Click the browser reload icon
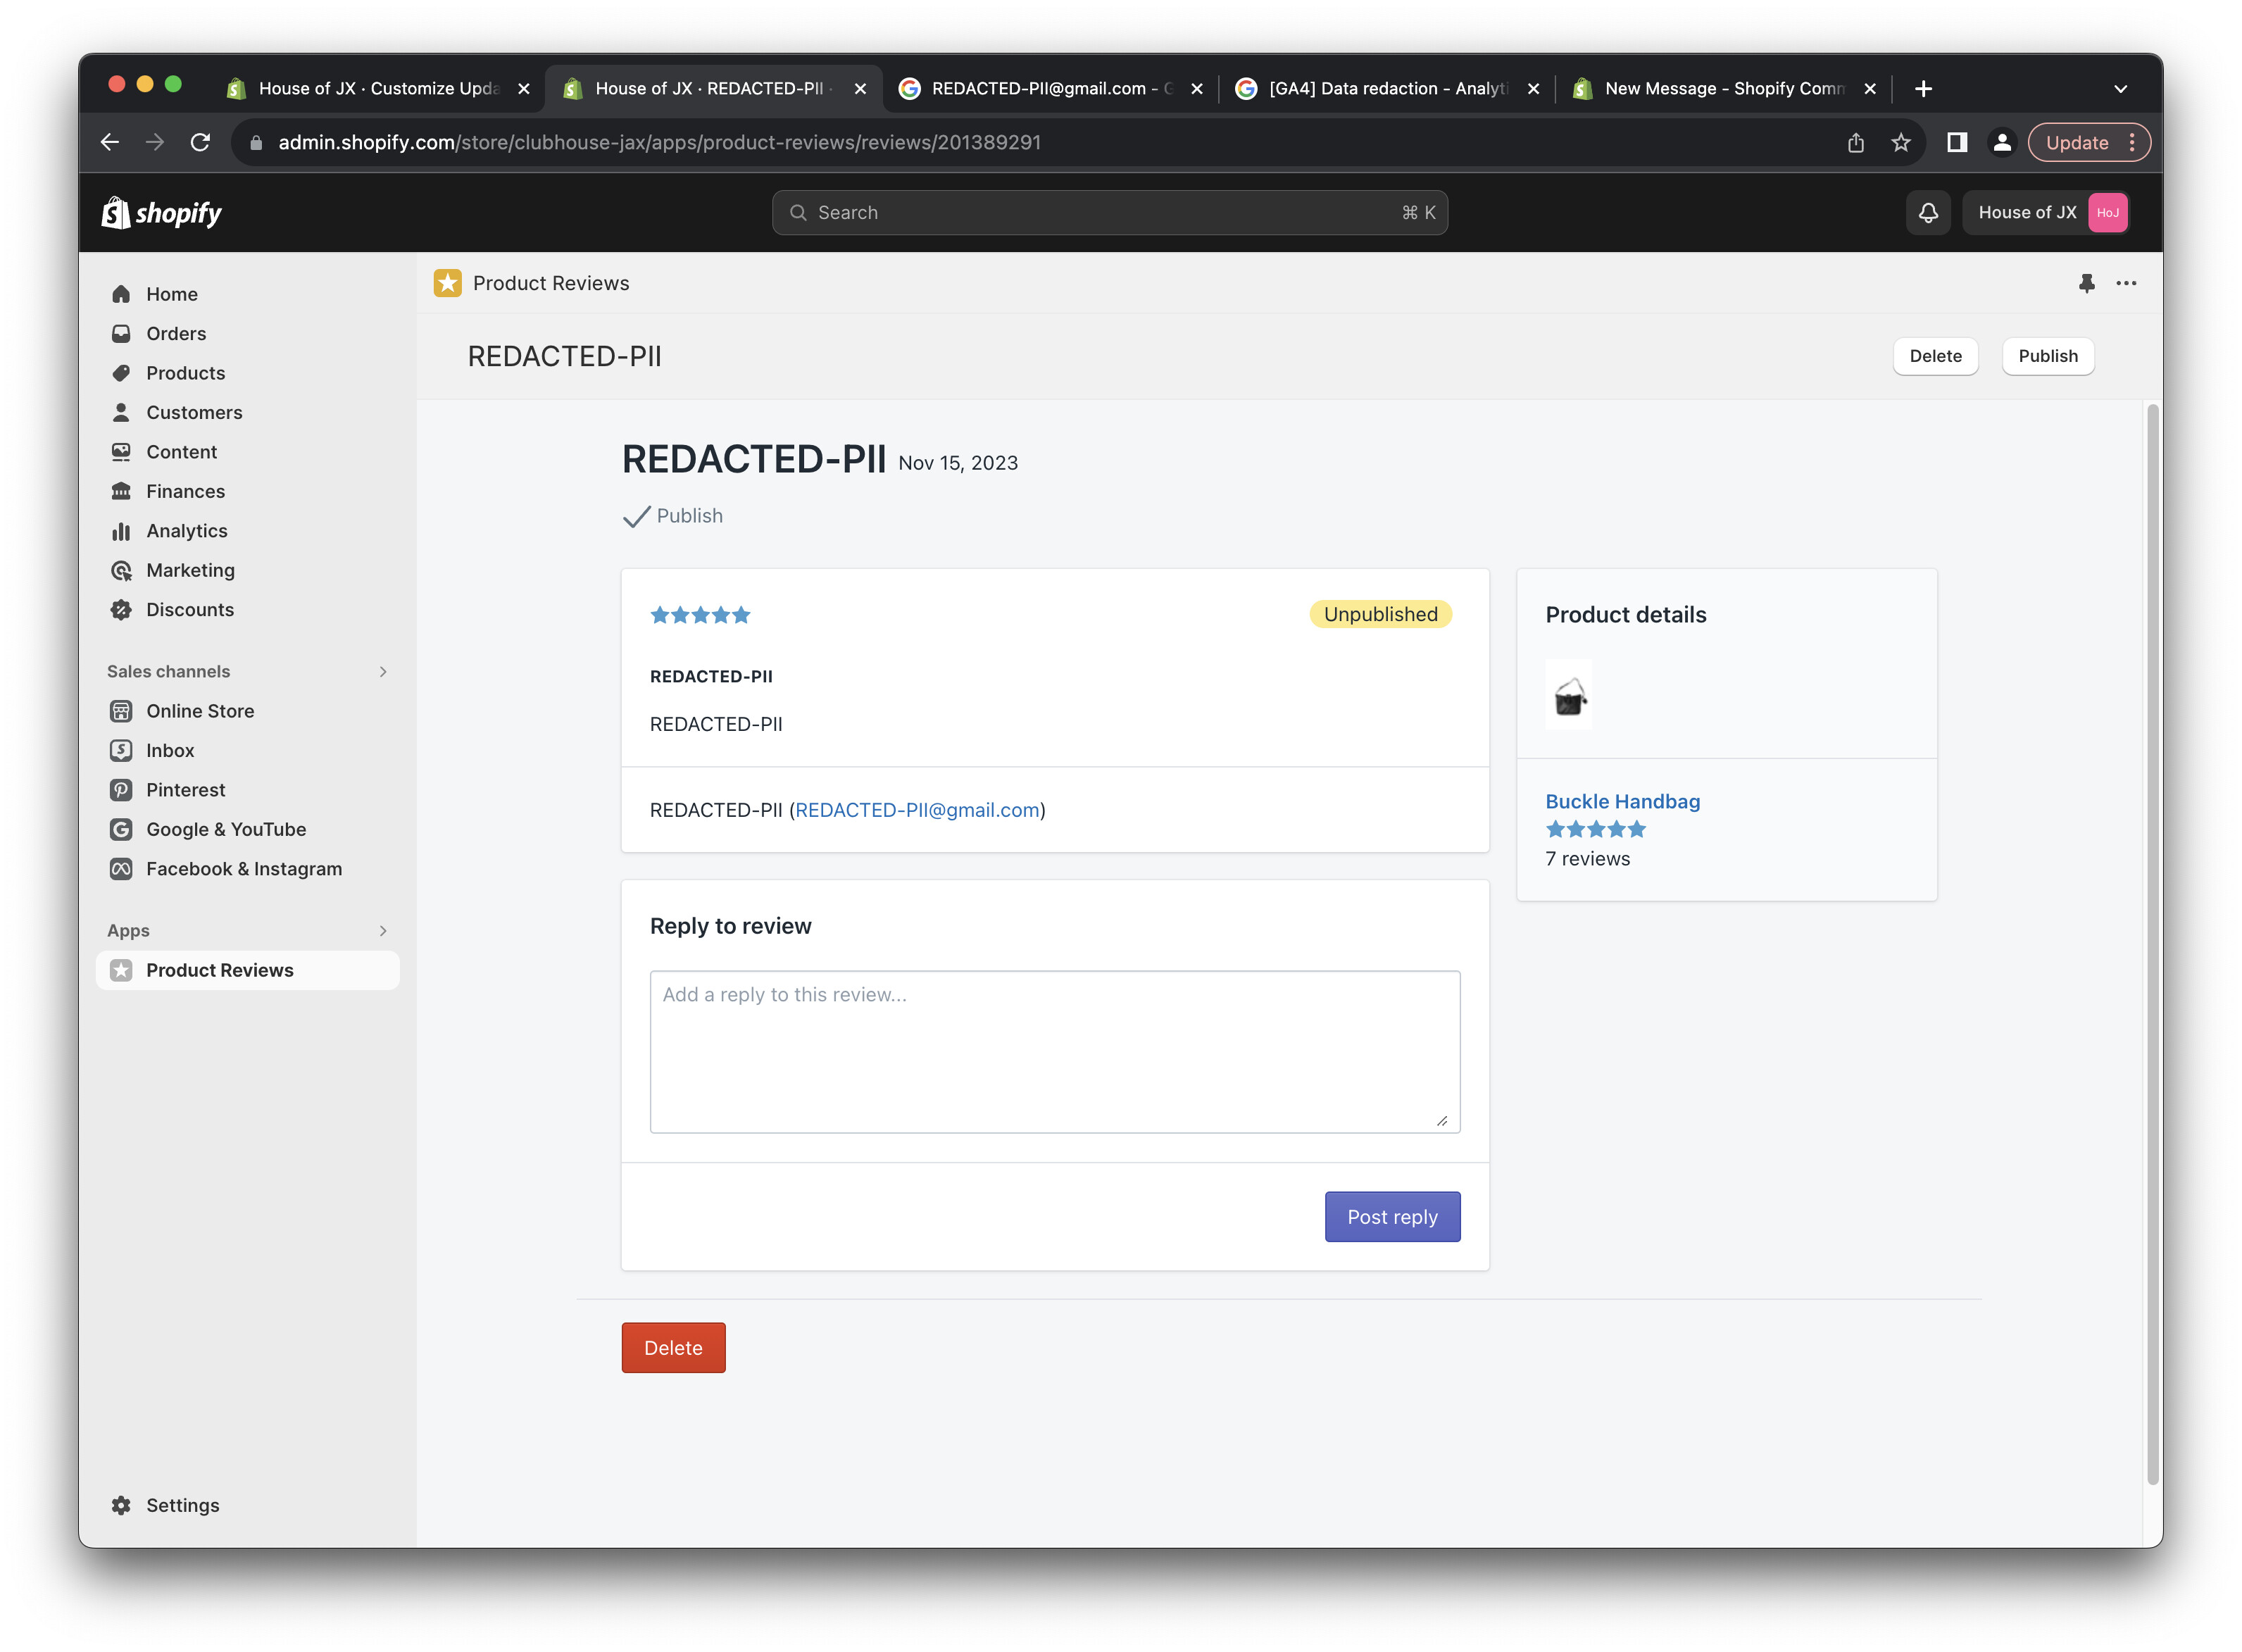The image size is (2242, 1652). (x=200, y=142)
